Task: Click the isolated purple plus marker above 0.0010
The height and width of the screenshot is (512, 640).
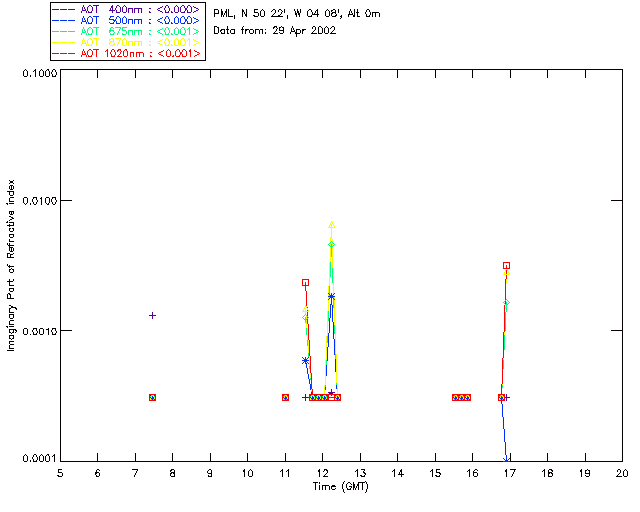Action: [152, 316]
